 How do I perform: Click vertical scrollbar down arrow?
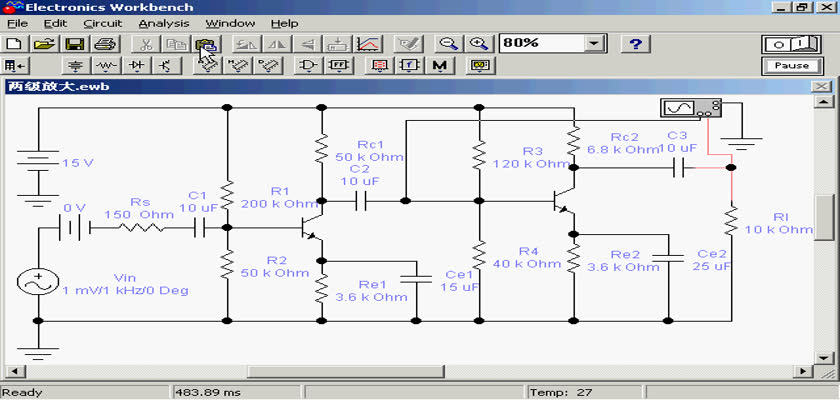tap(823, 357)
